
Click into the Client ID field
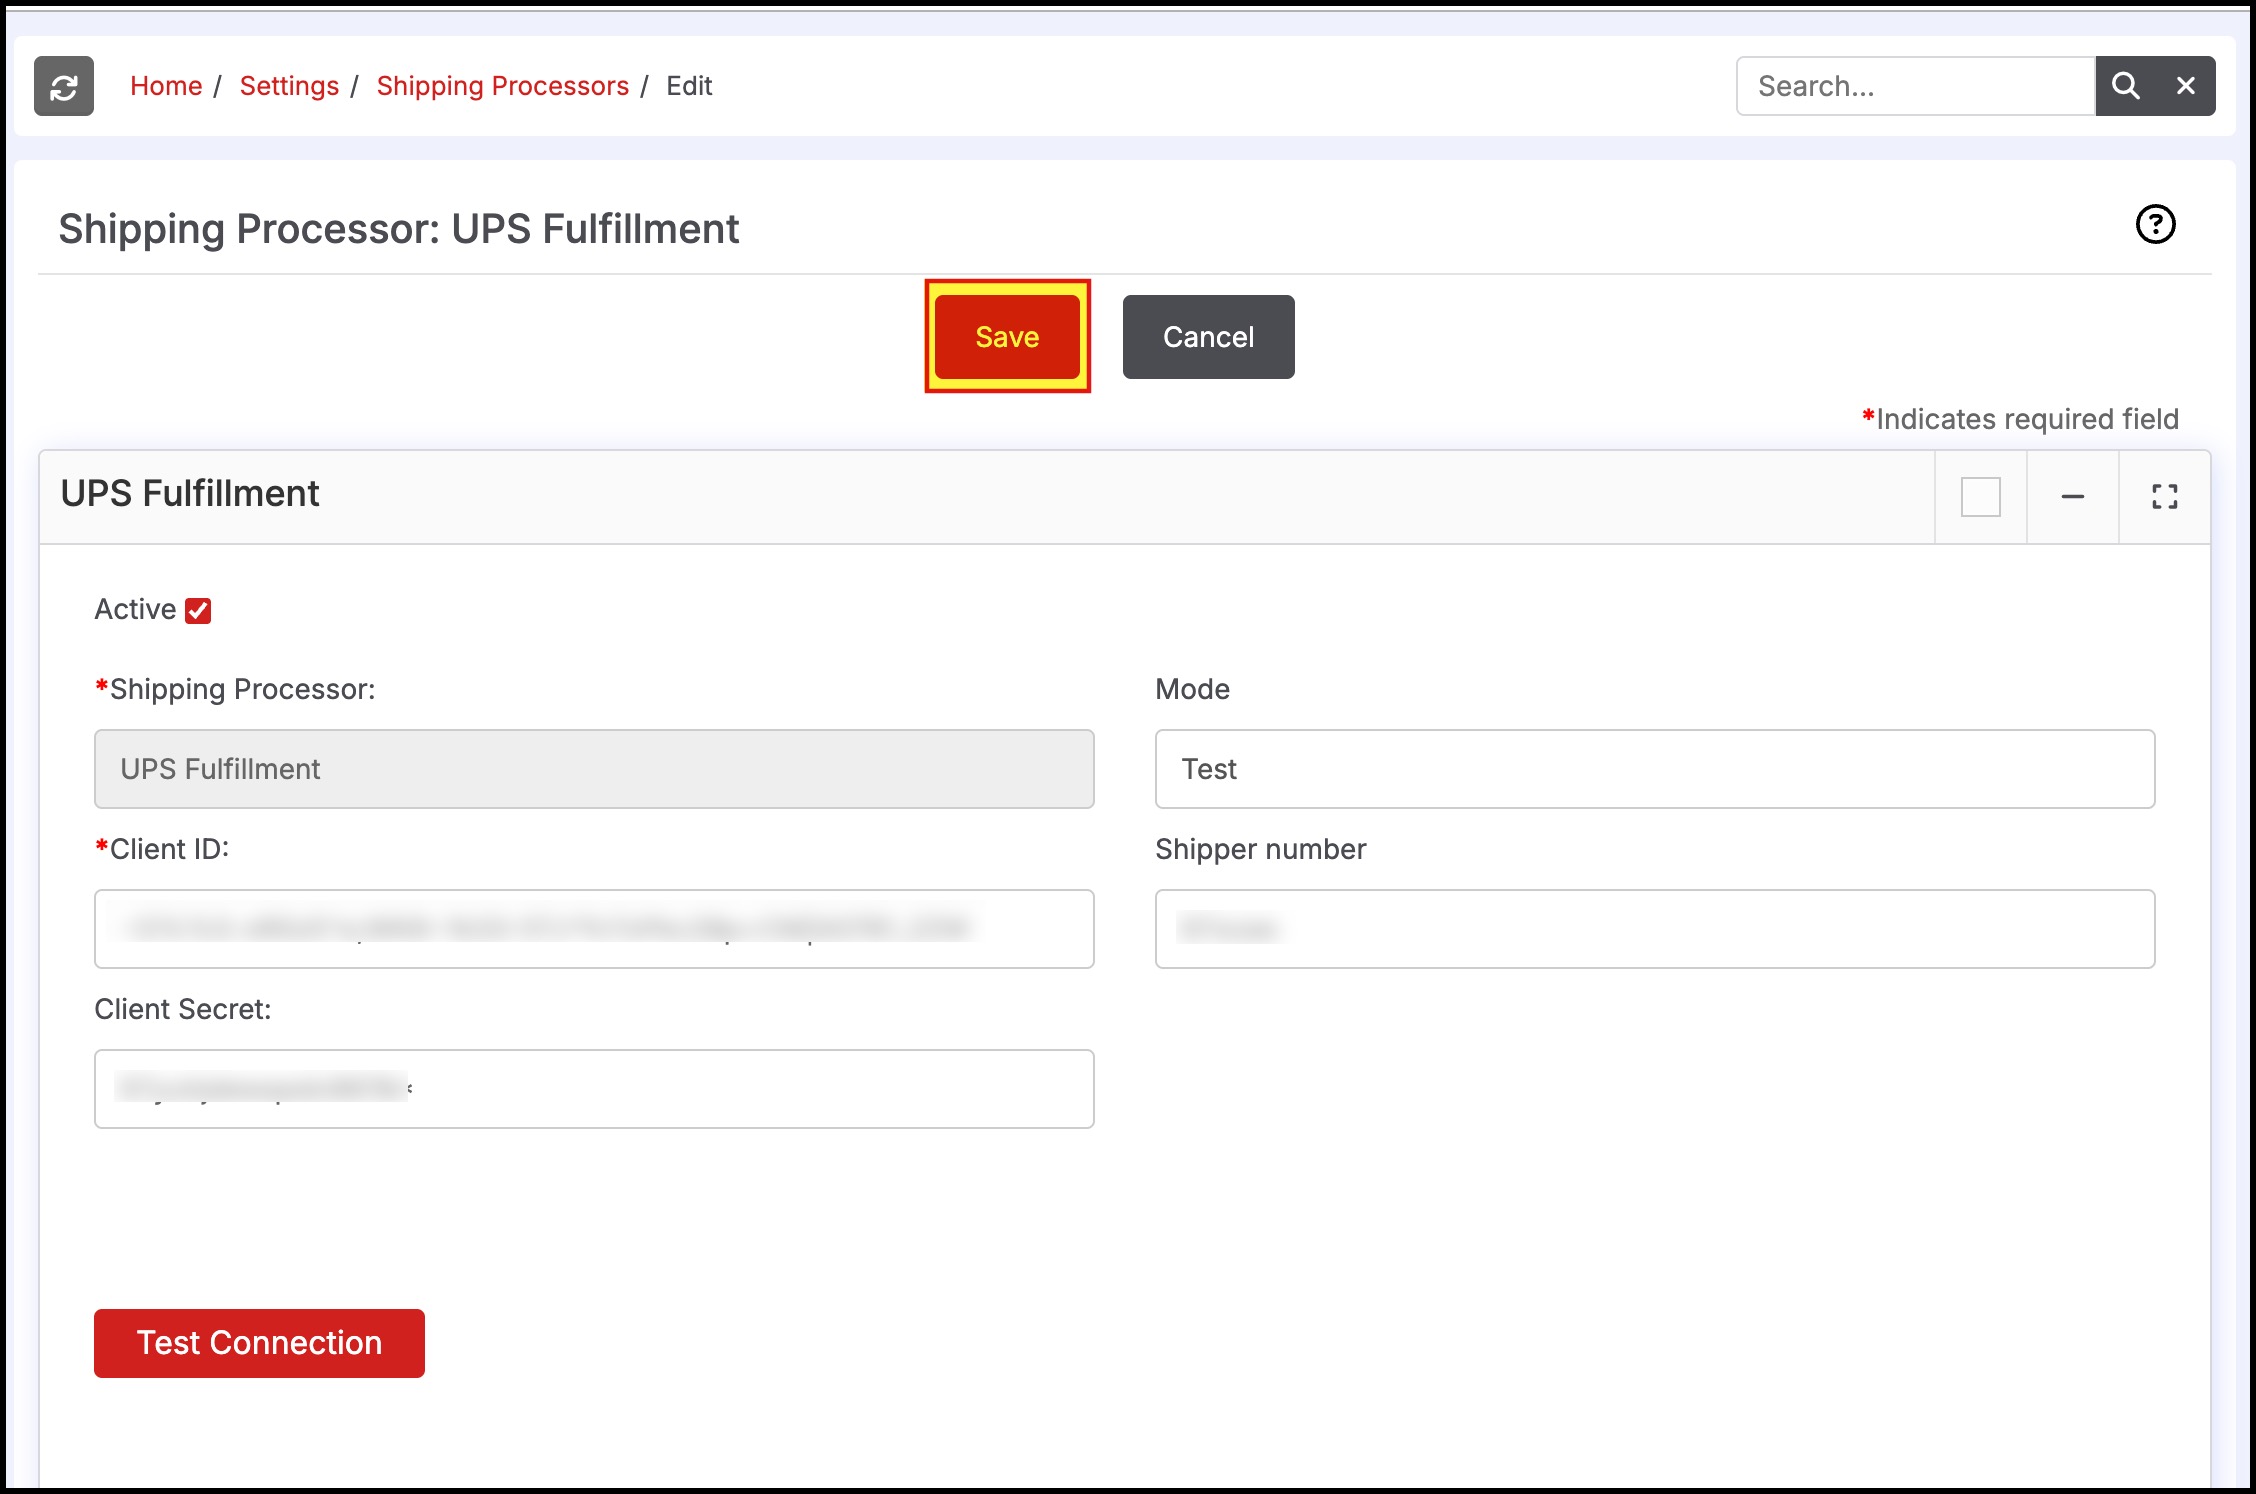[594, 929]
